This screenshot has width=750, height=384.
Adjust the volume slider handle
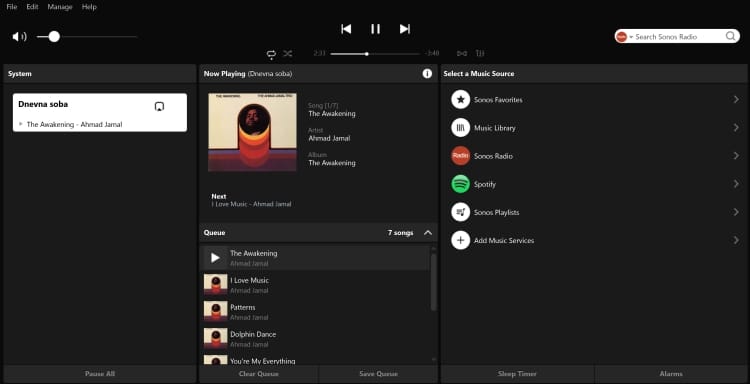tap(54, 37)
